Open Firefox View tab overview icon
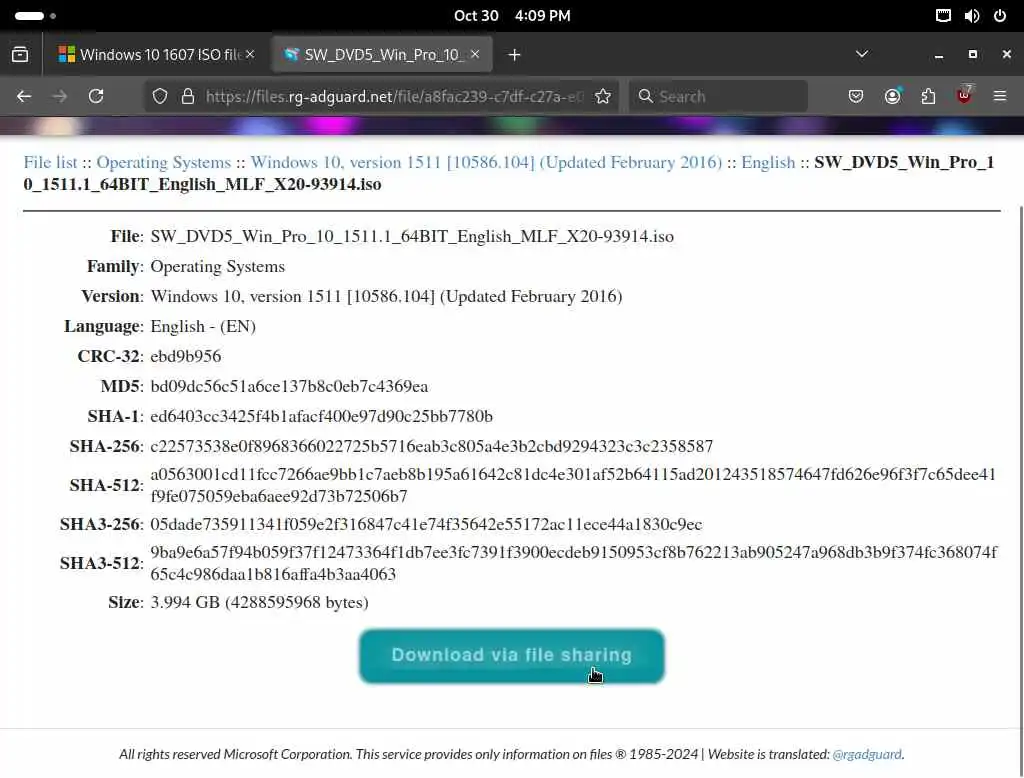The height and width of the screenshot is (778, 1024). [x=20, y=55]
